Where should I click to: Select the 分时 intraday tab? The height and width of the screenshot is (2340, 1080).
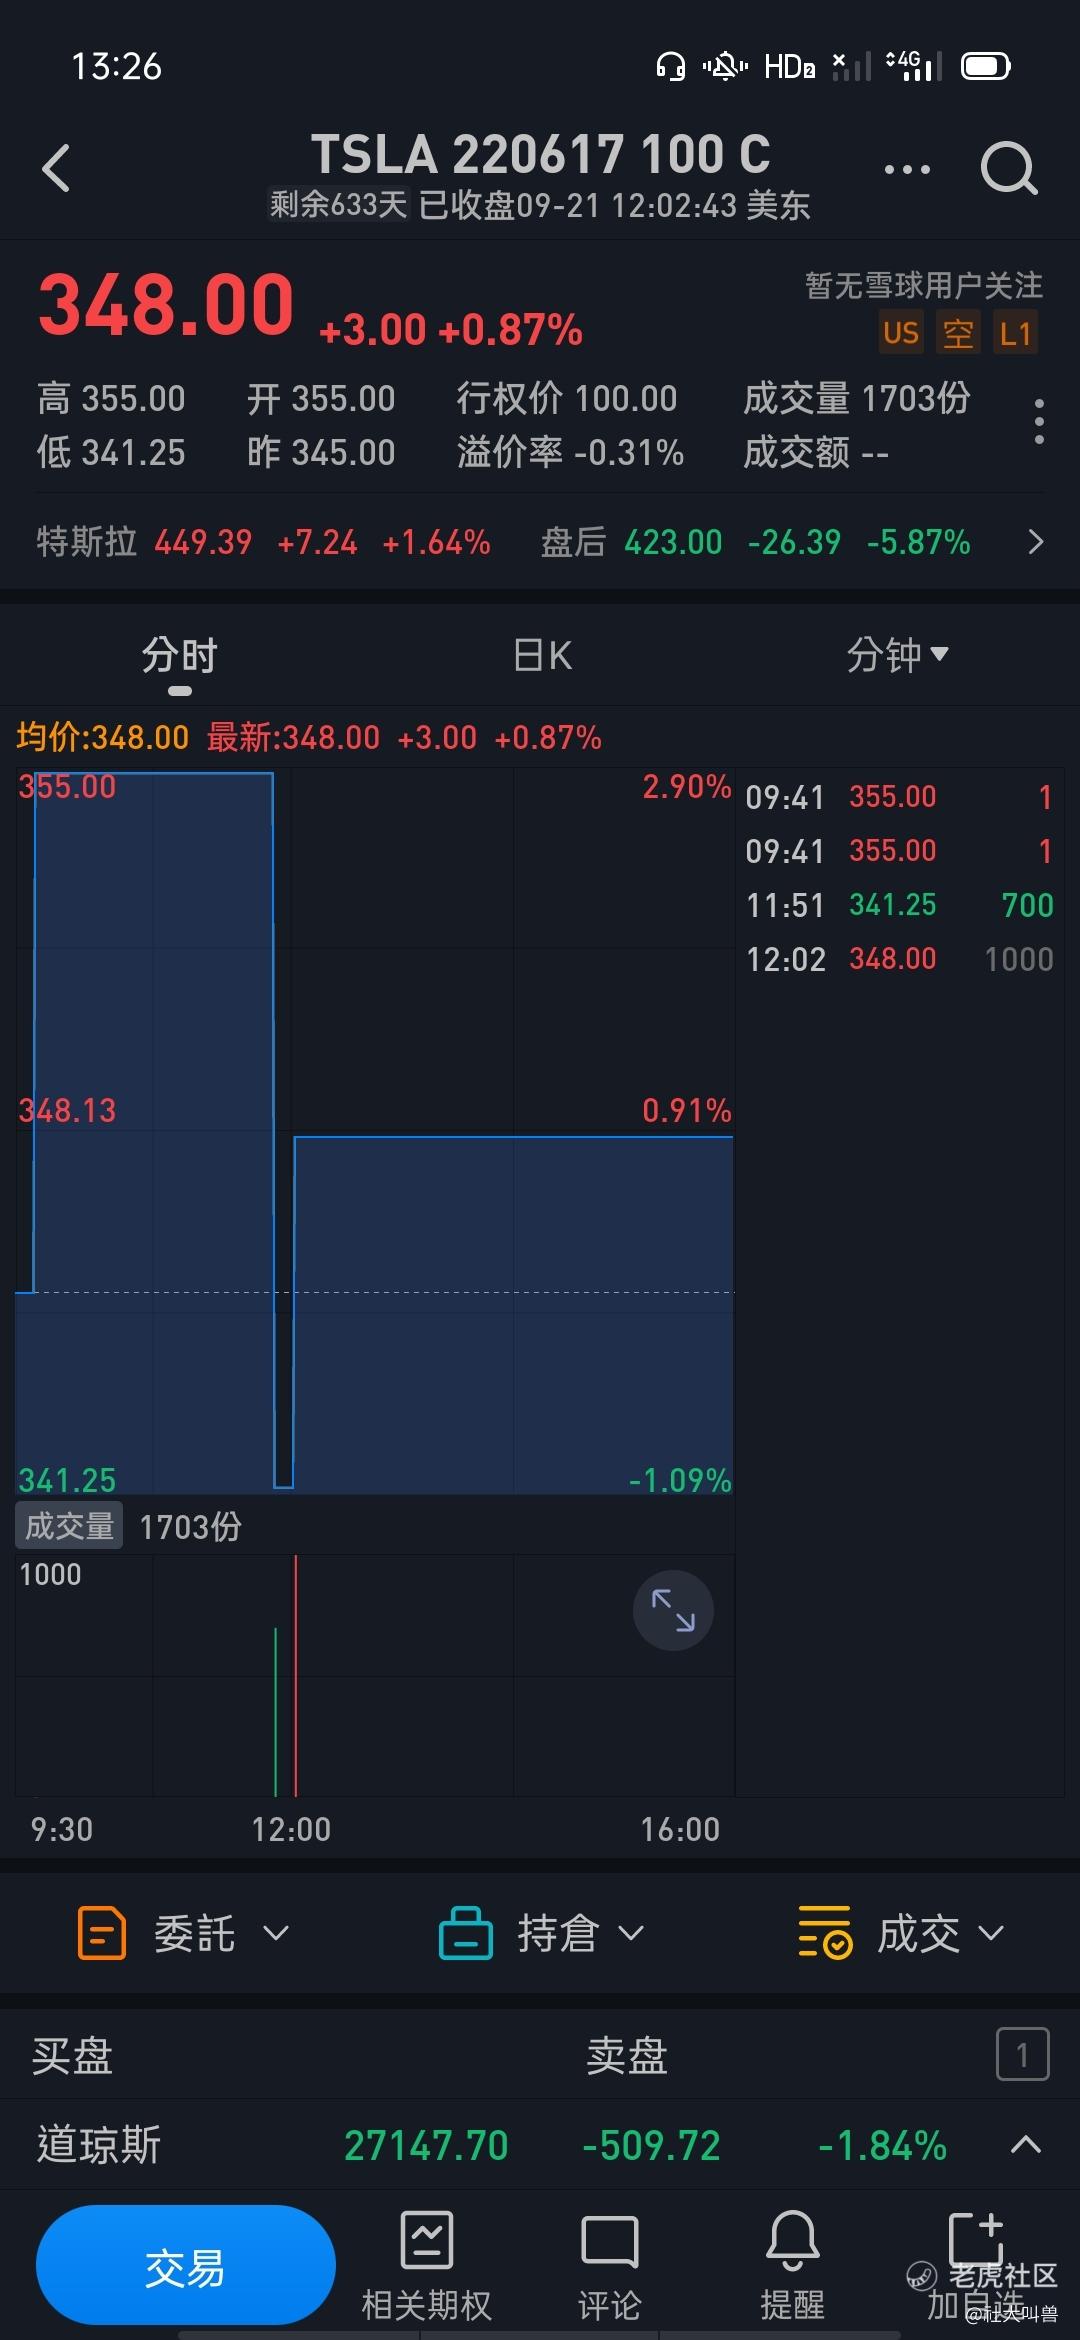click(180, 656)
